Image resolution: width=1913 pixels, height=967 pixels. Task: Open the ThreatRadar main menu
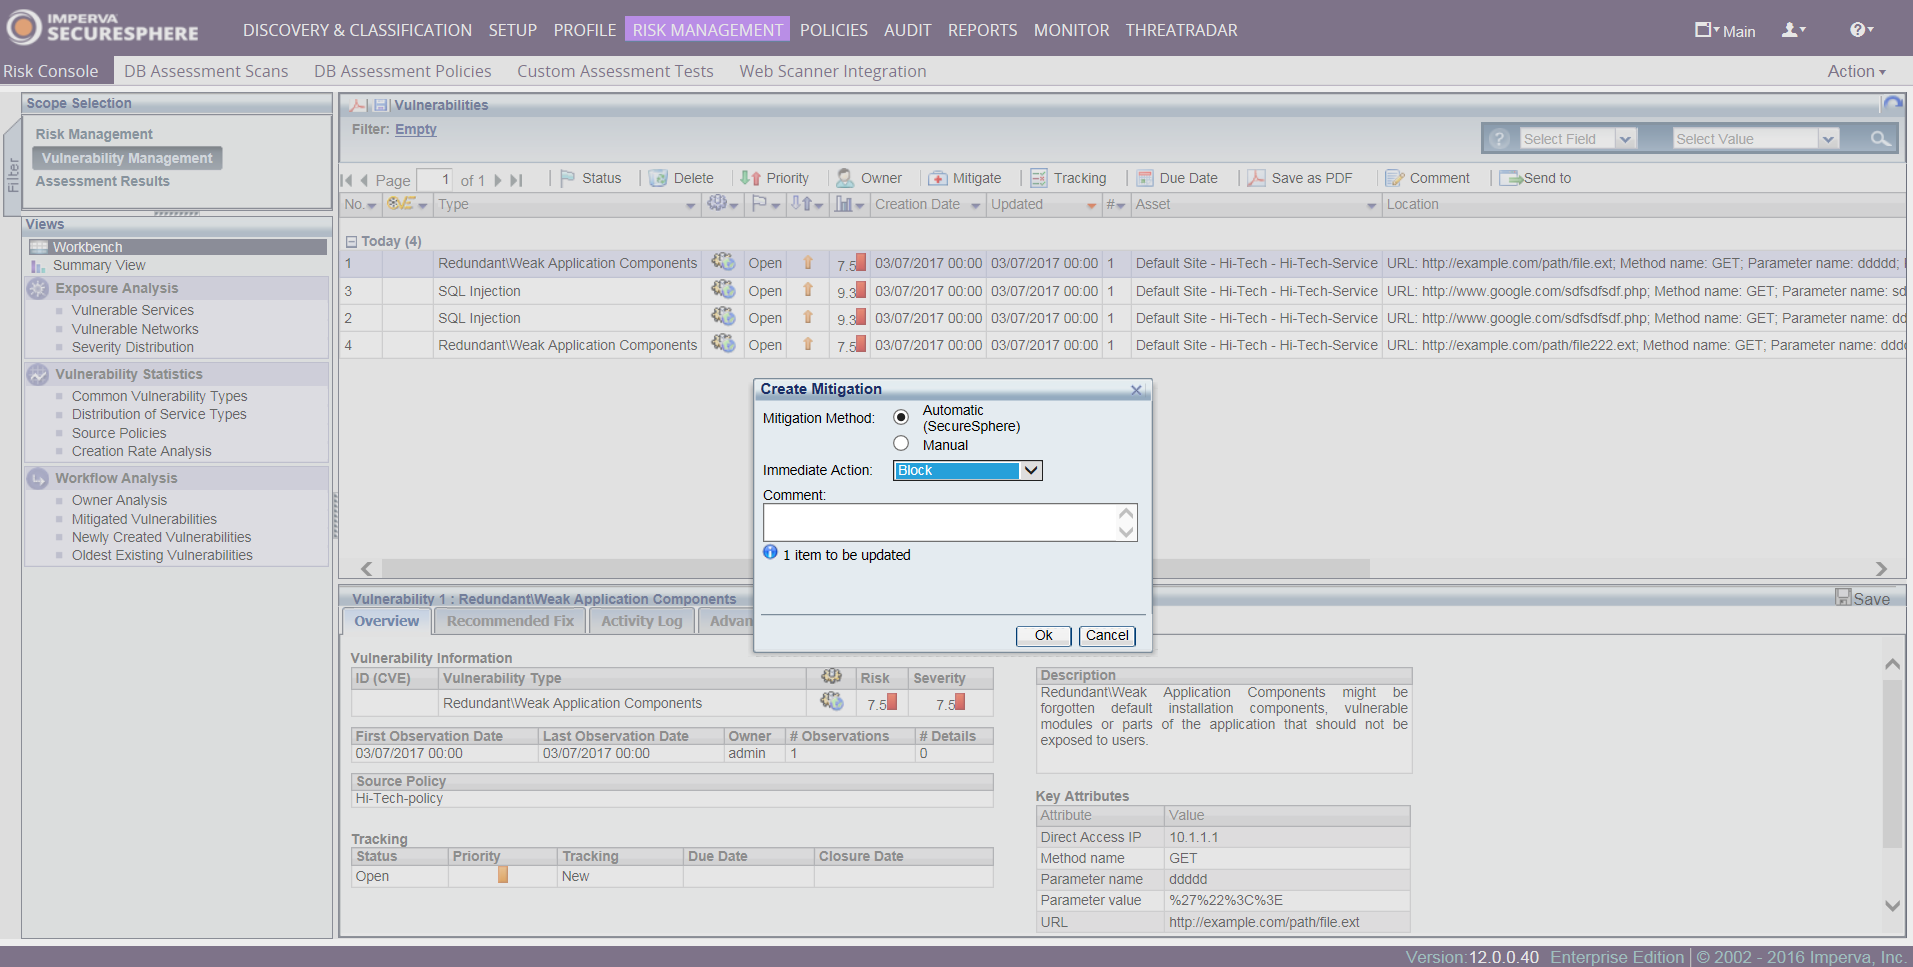(1181, 30)
